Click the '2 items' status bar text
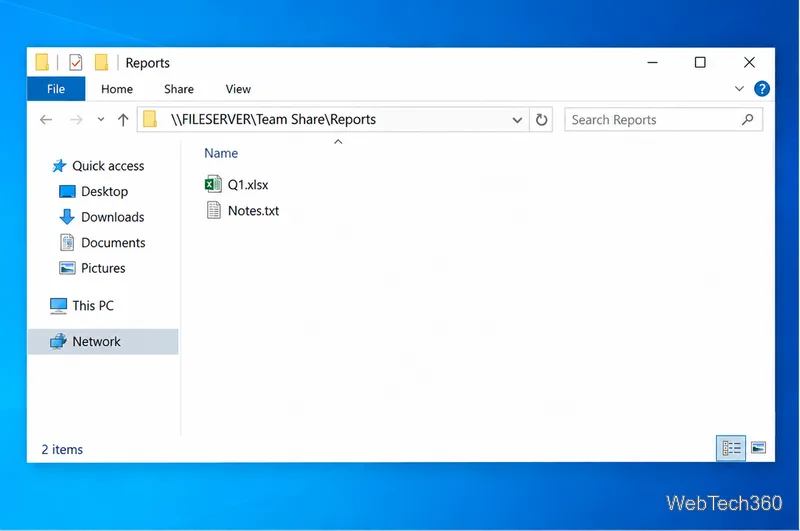 [62, 449]
